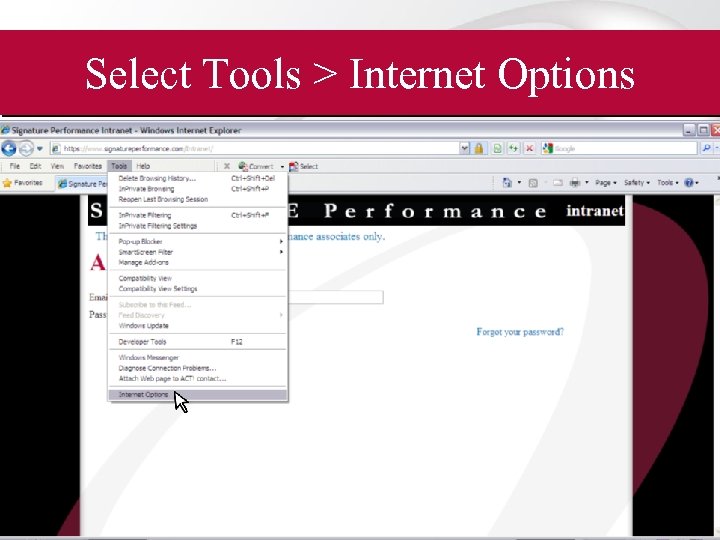Select Reopen Last Browsing Session

197,199
